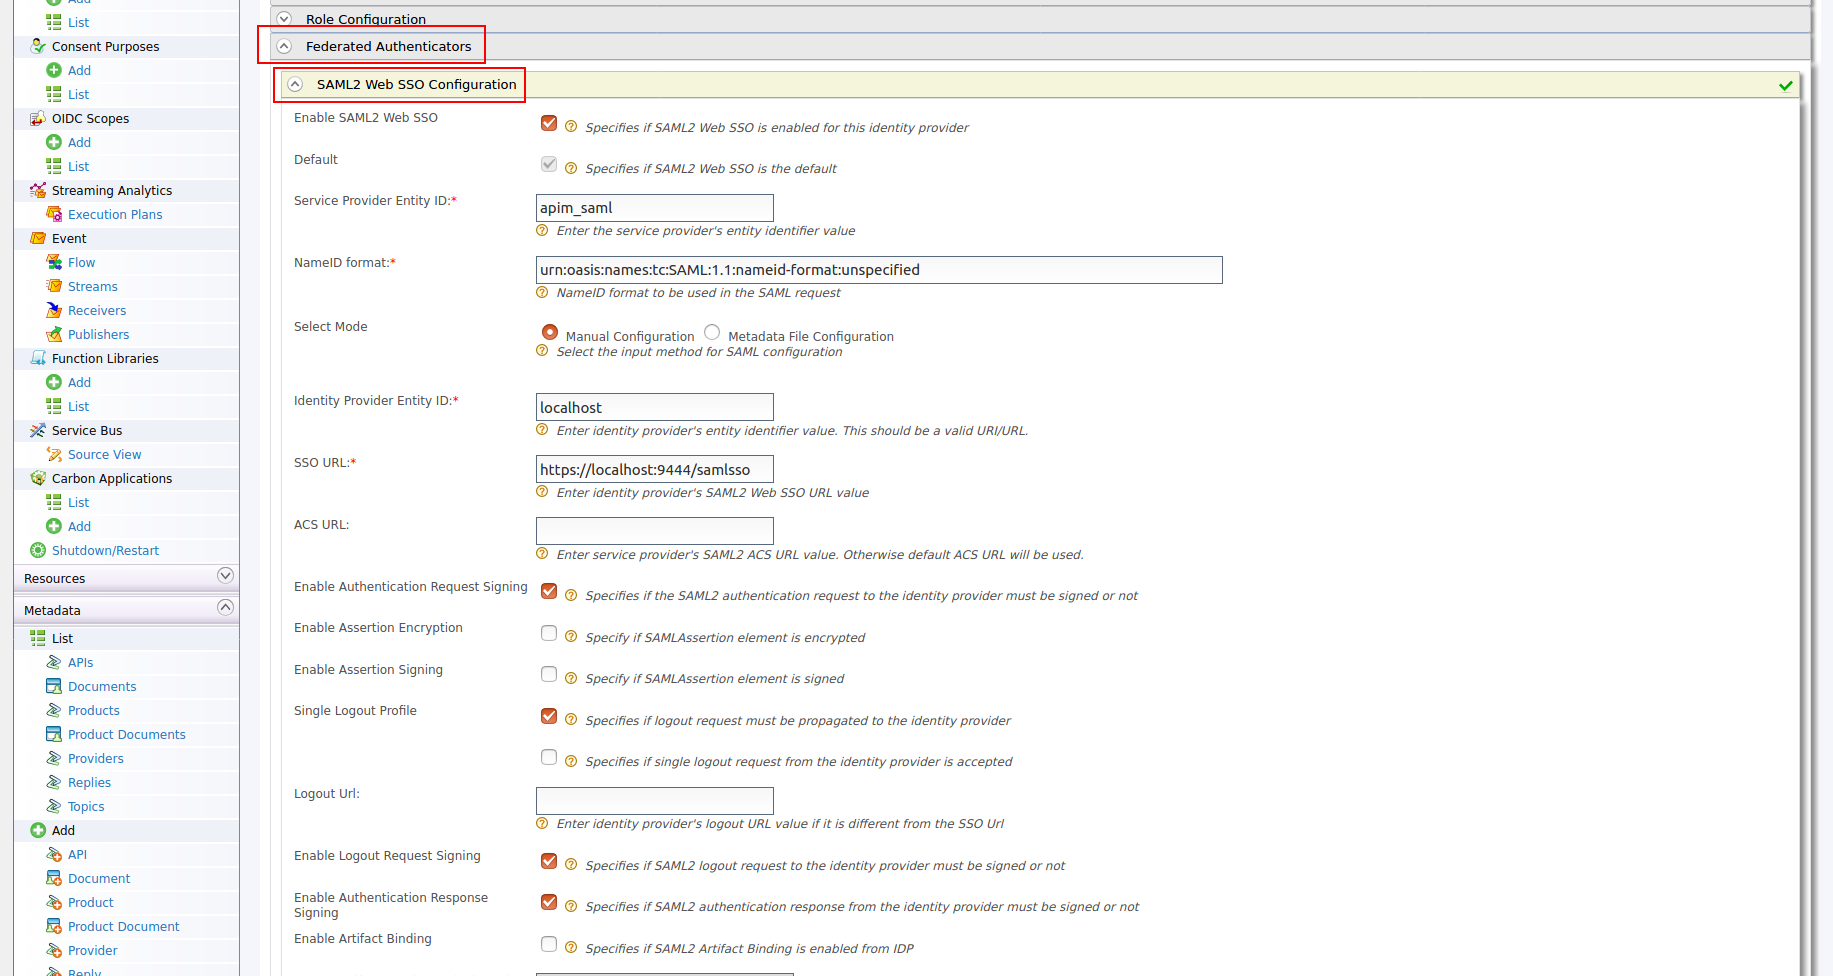Select Streams in the Event section
The height and width of the screenshot is (976, 1833).
coord(93,286)
